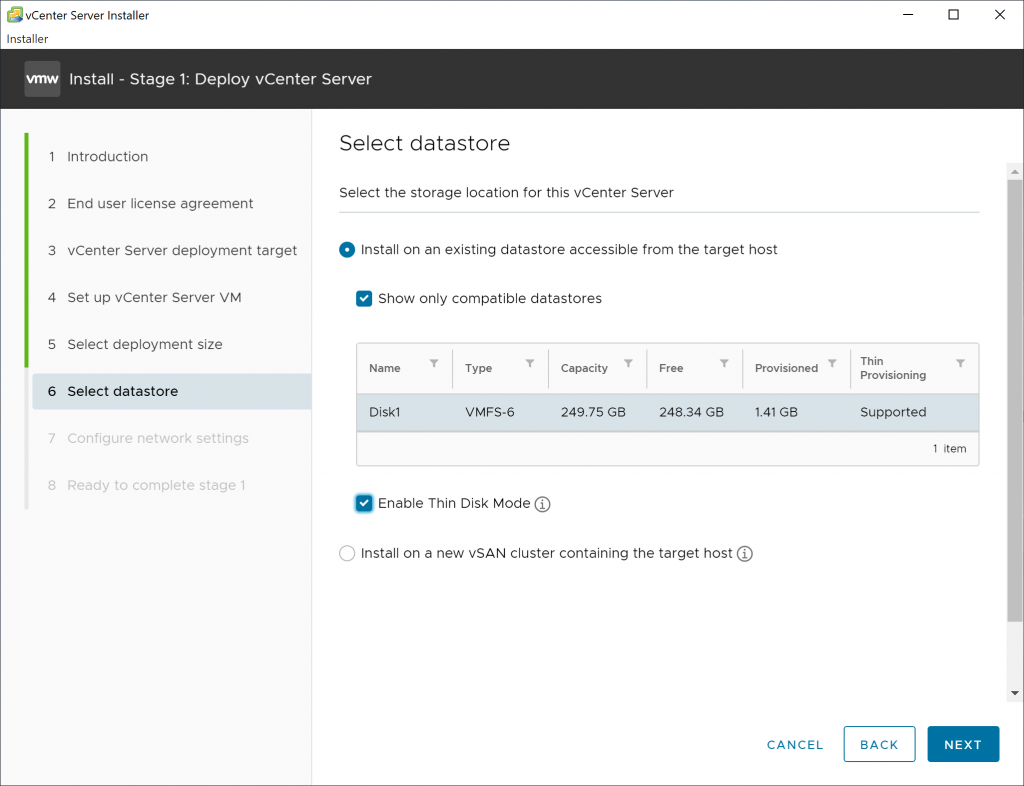Click the scrollbar down arrow
This screenshot has width=1024, height=786.
1014,693
